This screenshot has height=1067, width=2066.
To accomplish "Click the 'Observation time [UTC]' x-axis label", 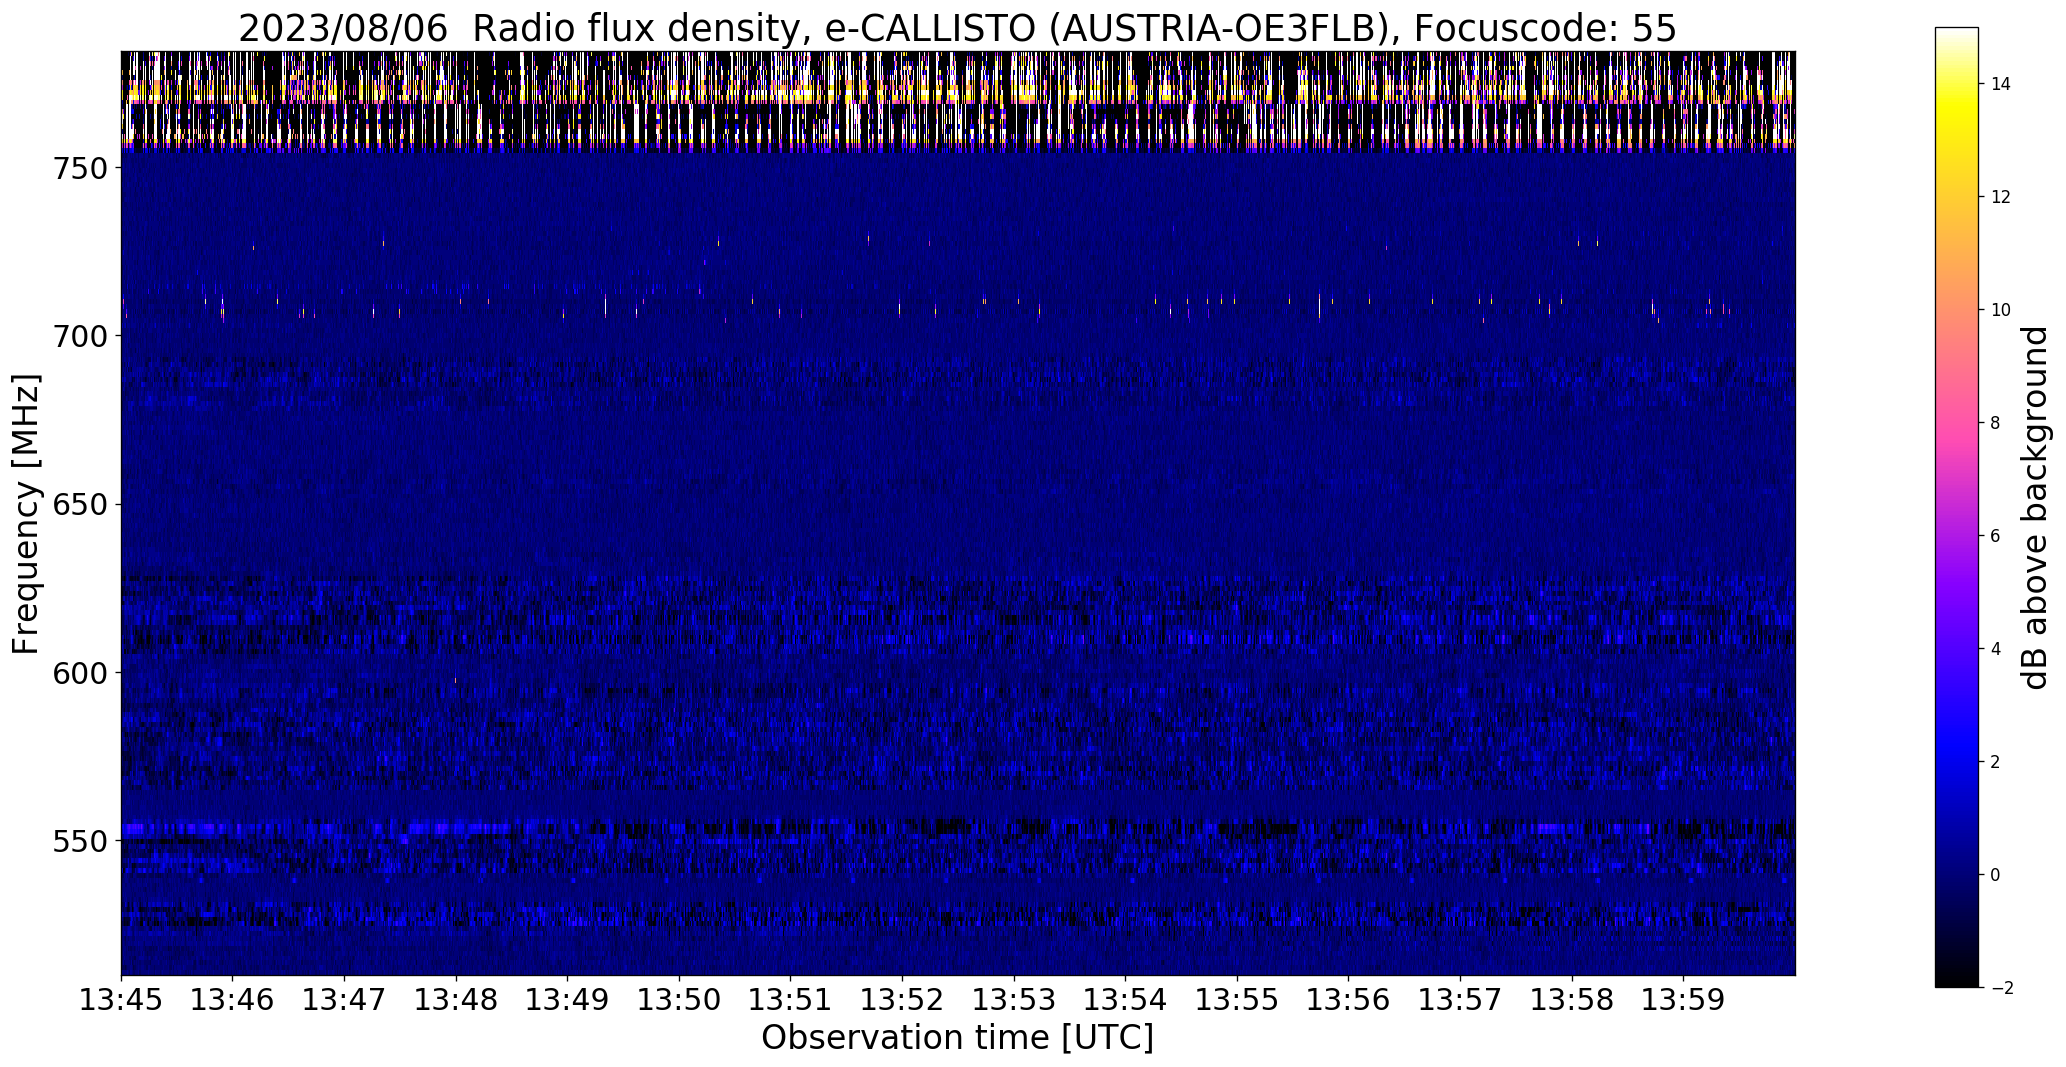I will tap(957, 1038).
